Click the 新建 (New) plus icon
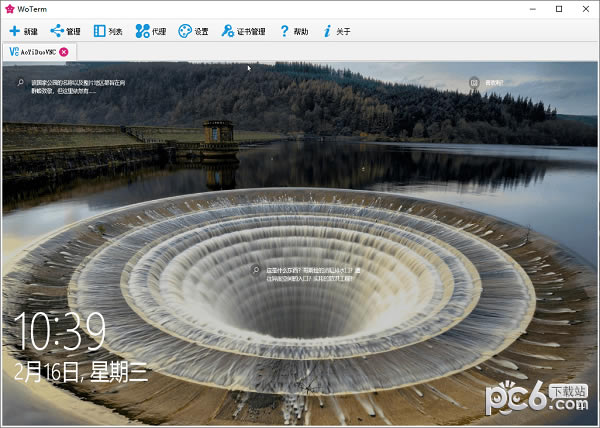Screen dimensions: 600x428 [x=14, y=31]
